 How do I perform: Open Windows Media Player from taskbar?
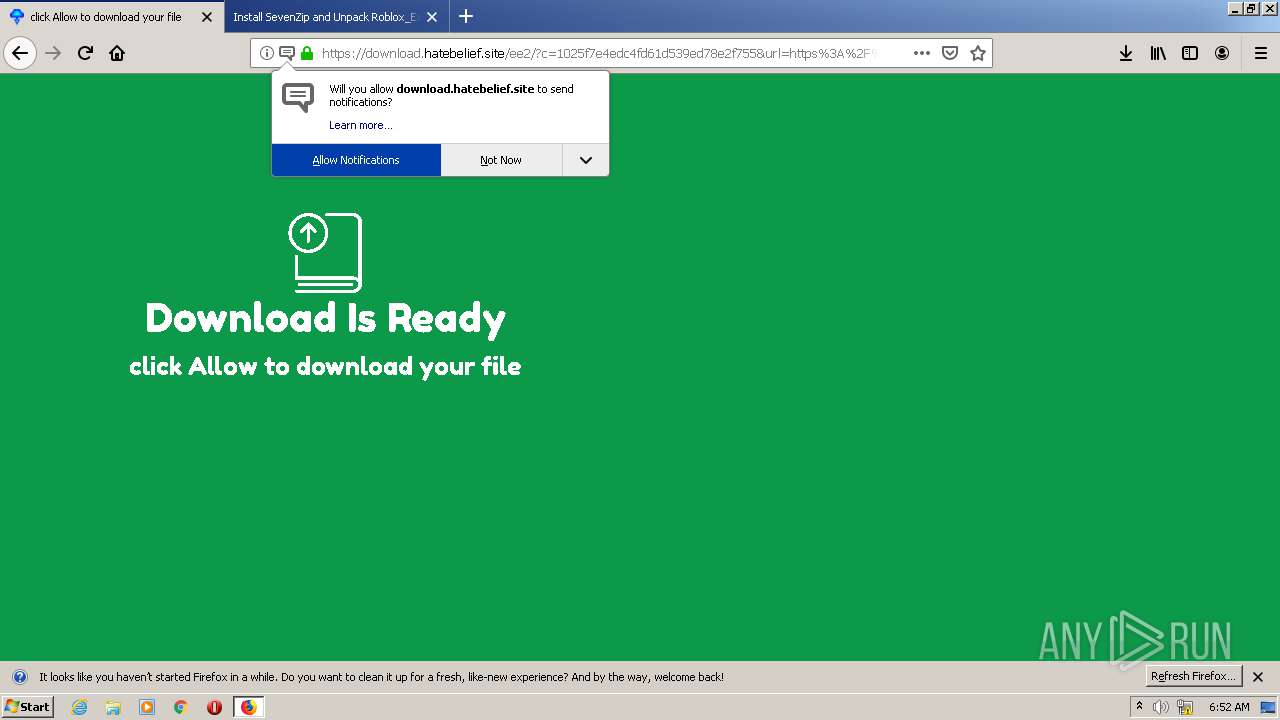[x=147, y=707]
